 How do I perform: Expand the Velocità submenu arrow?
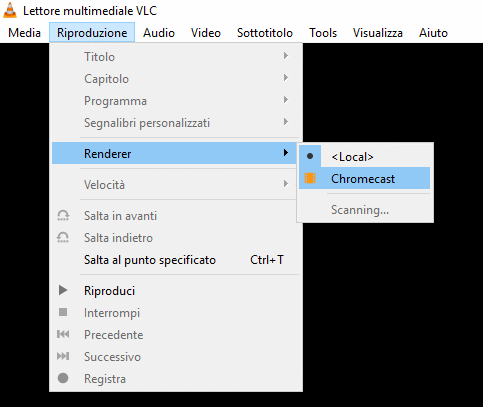coord(286,184)
